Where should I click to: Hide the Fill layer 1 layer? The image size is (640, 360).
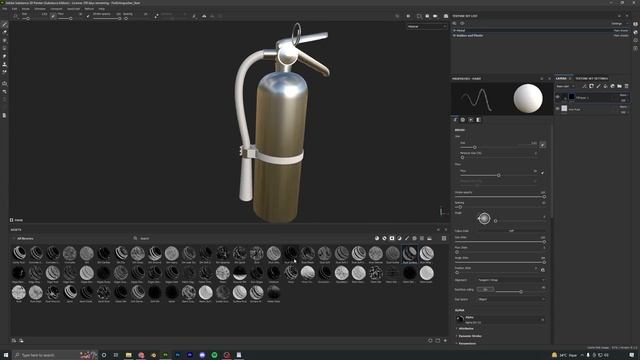[558, 97]
